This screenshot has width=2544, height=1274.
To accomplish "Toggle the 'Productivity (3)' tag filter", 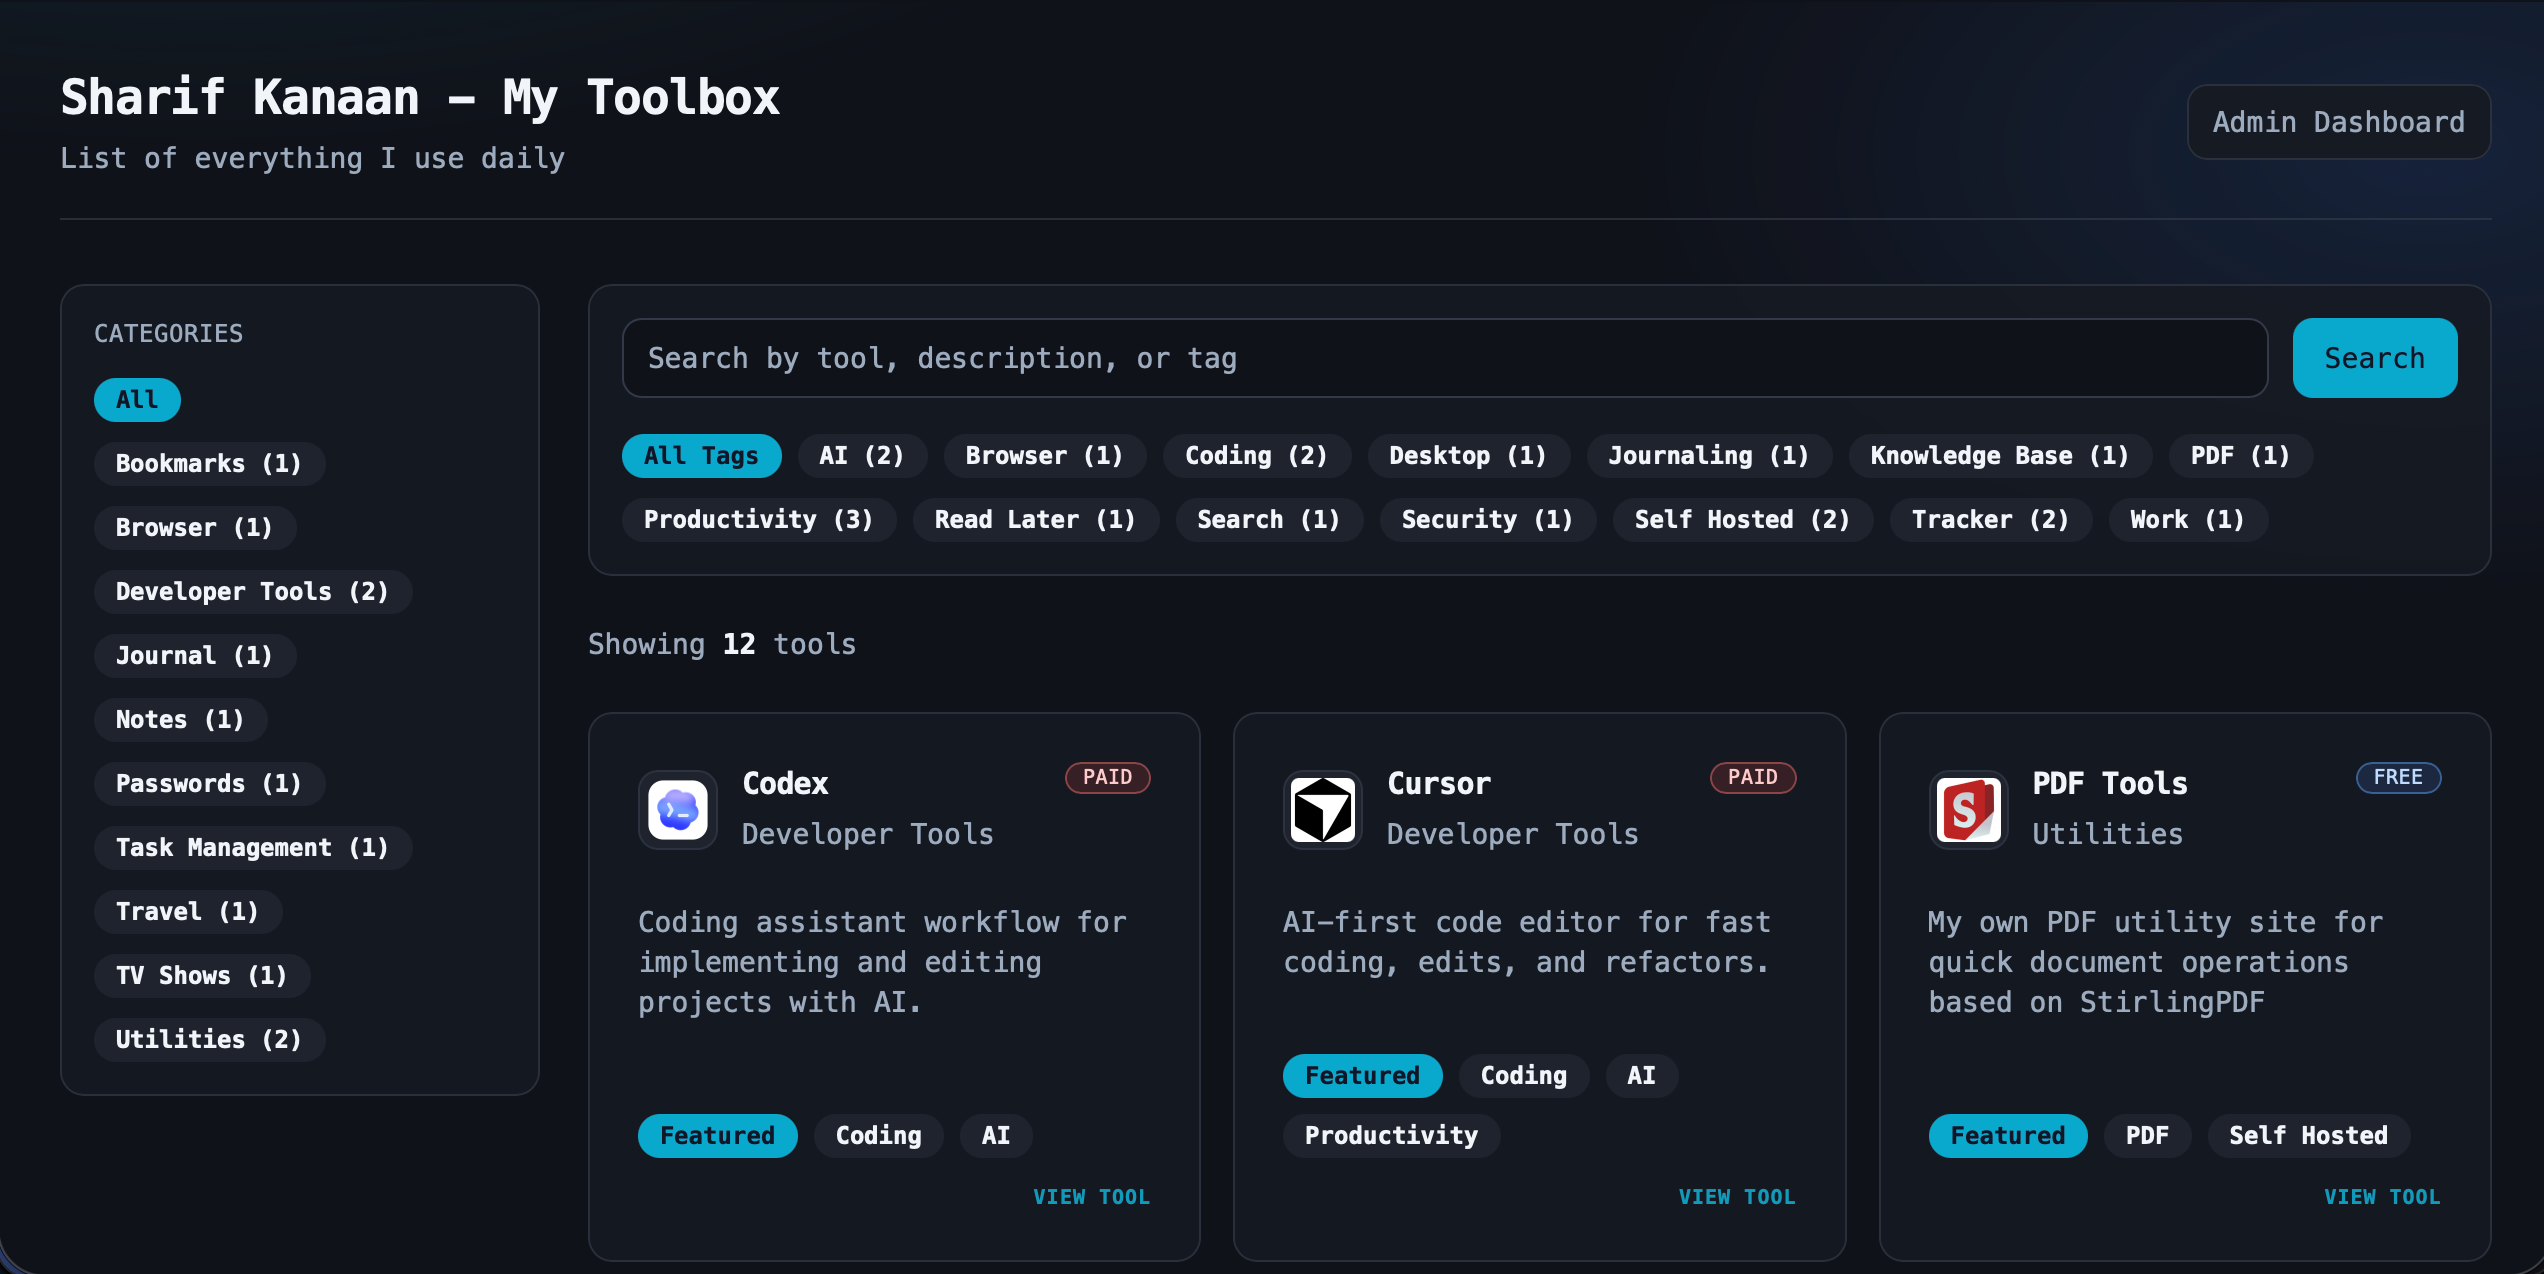I will coord(759,519).
